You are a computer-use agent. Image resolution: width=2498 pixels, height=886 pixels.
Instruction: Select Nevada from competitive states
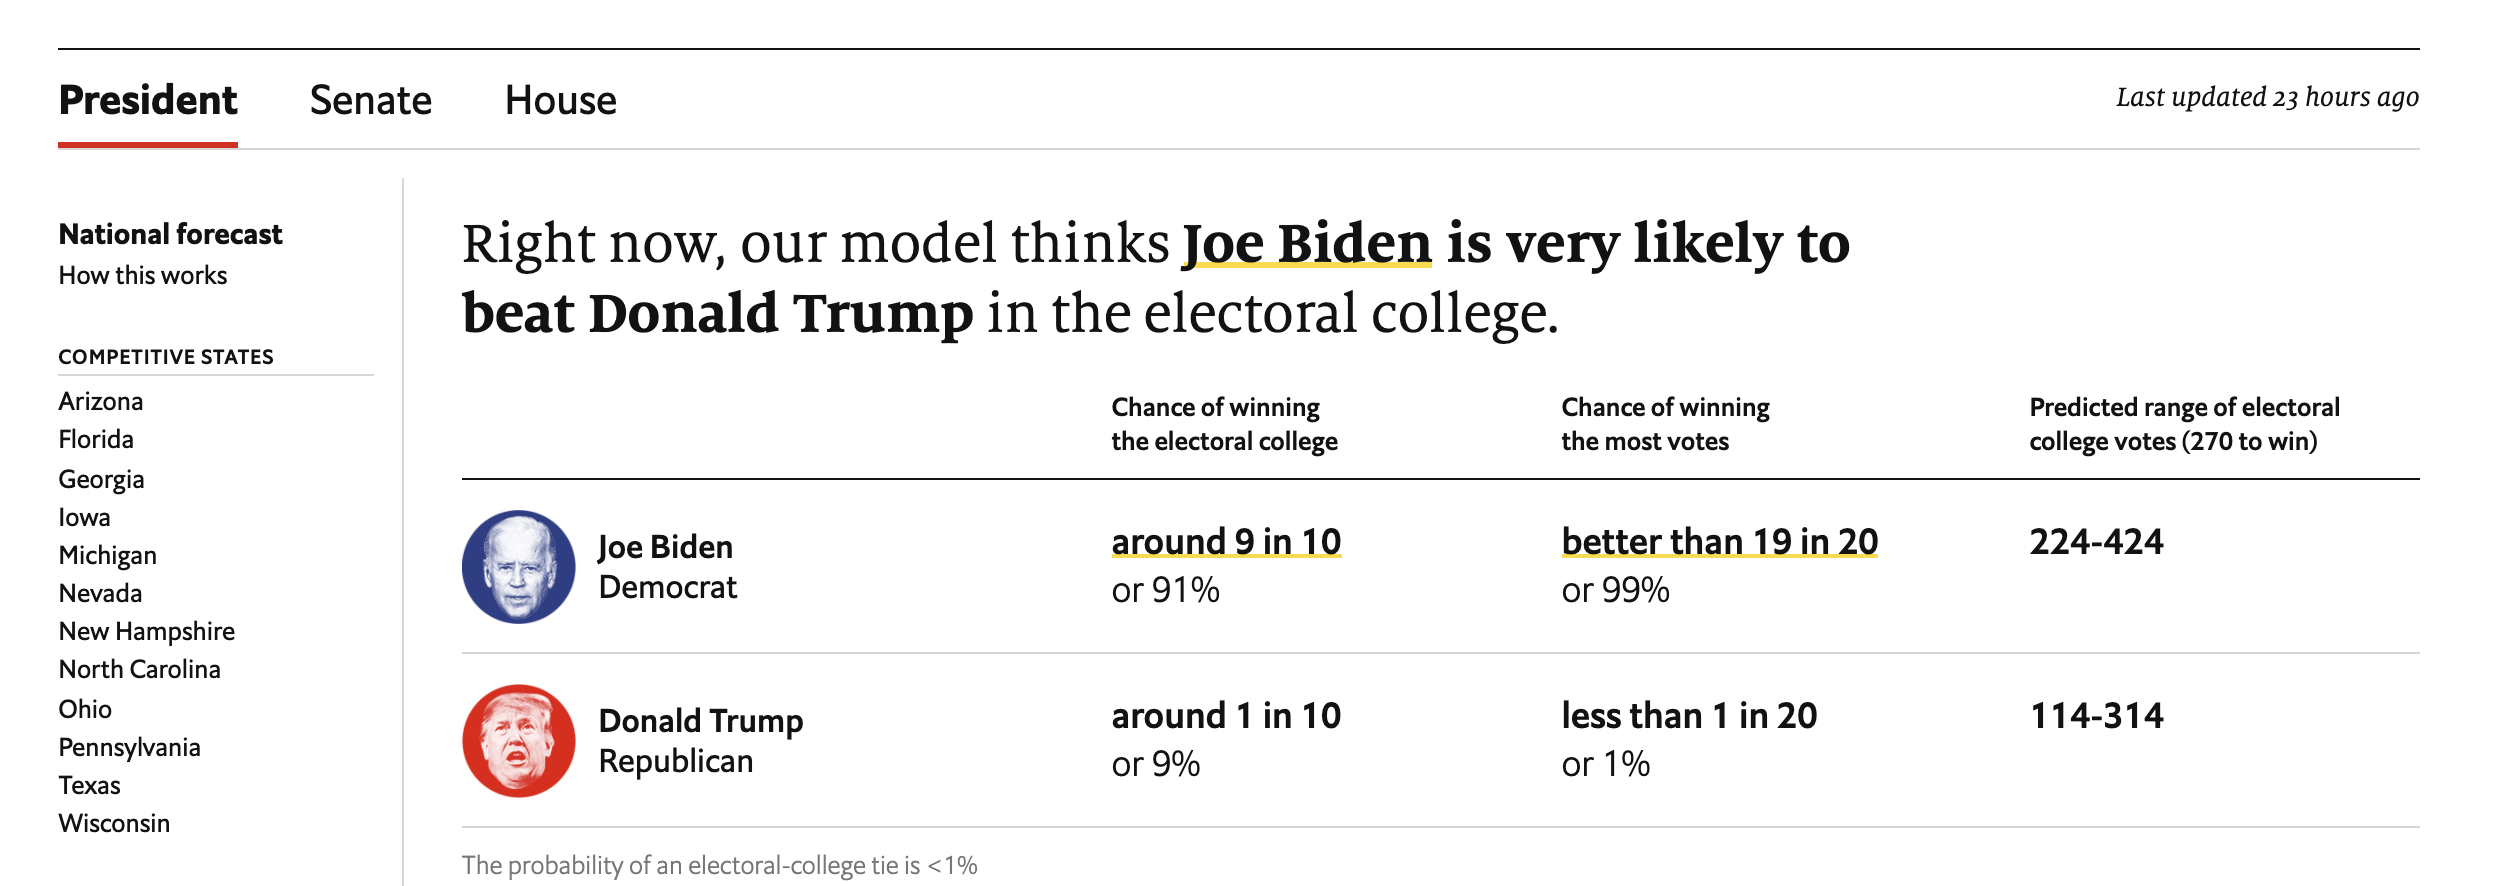[100, 593]
